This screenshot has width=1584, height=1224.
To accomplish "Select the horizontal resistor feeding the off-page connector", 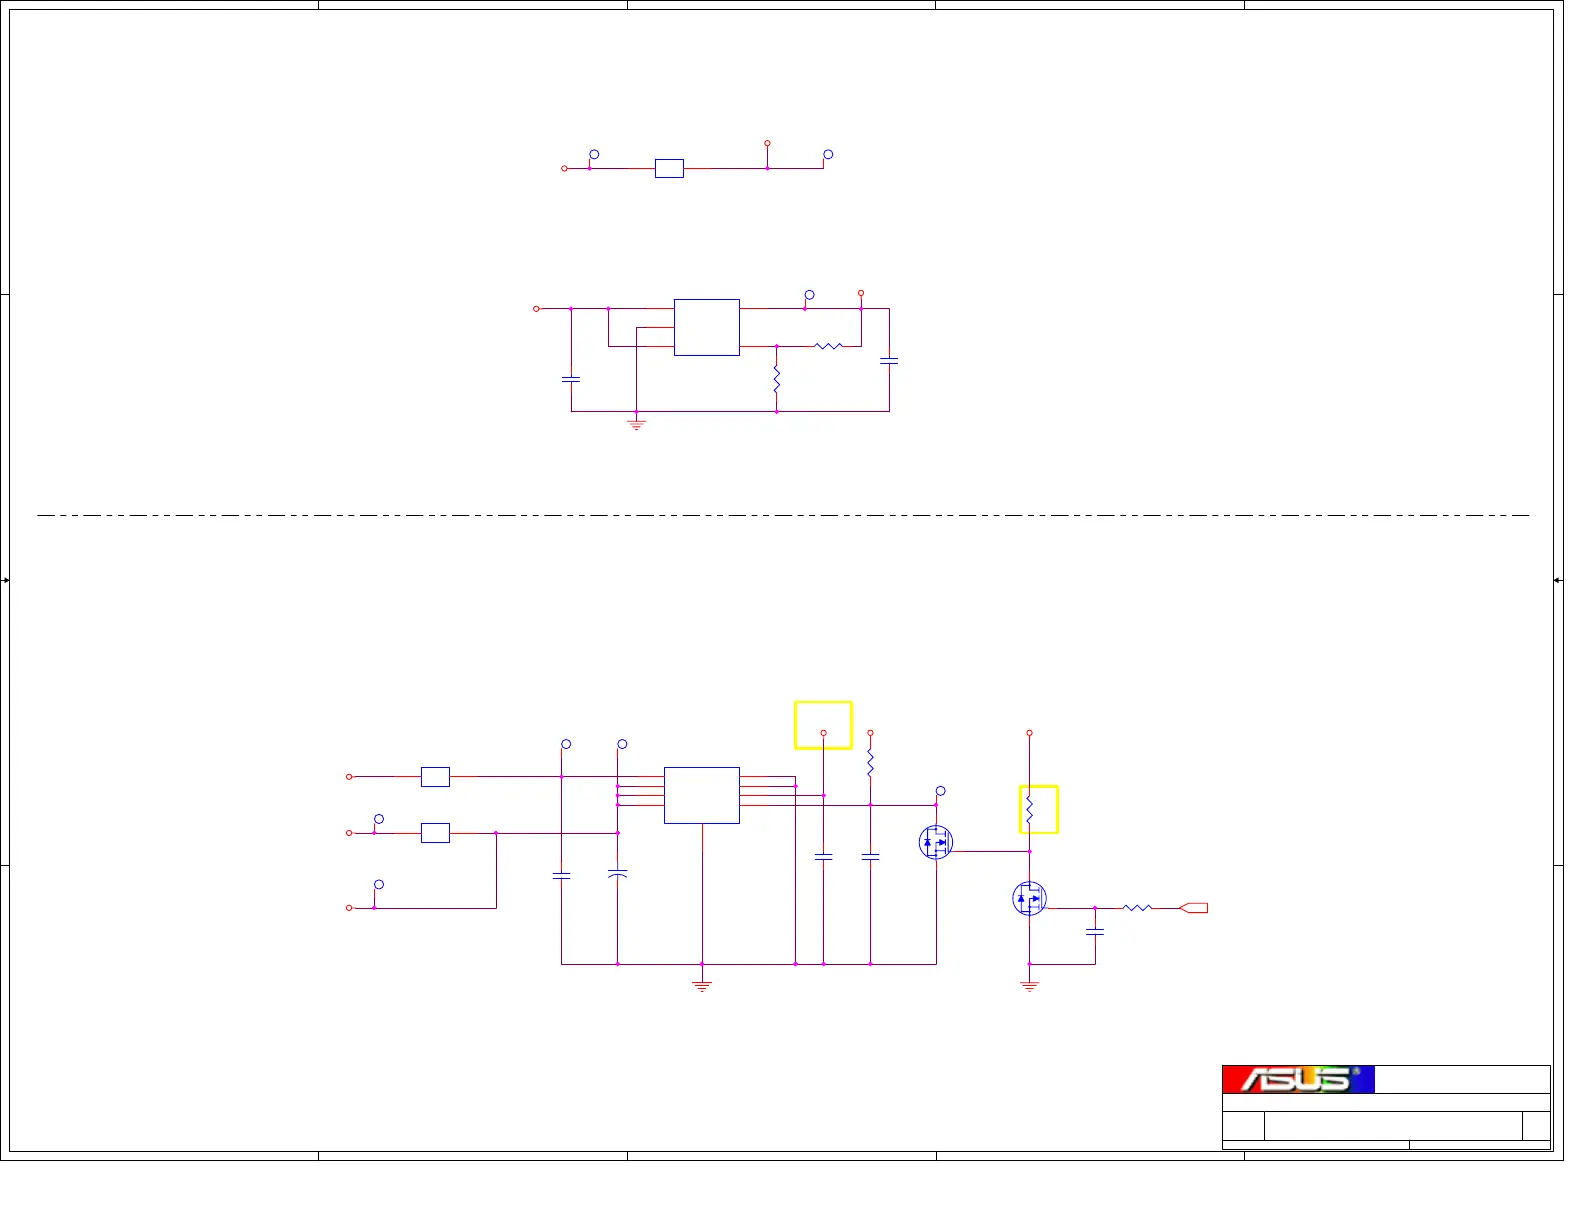I will point(1138,908).
